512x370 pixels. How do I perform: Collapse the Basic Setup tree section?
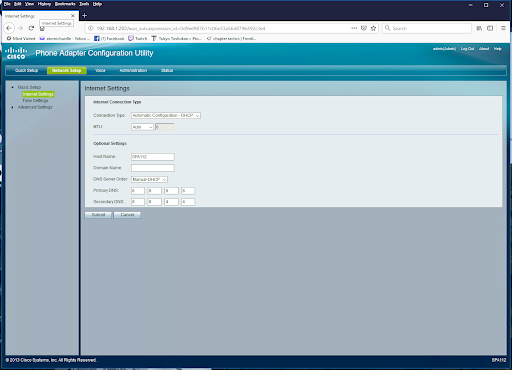pos(13,87)
